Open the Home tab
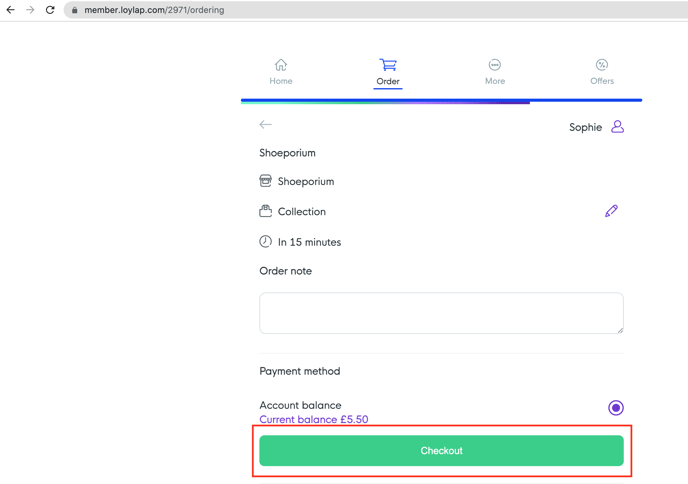The height and width of the screenshot is (484, 688). point(281,71)
